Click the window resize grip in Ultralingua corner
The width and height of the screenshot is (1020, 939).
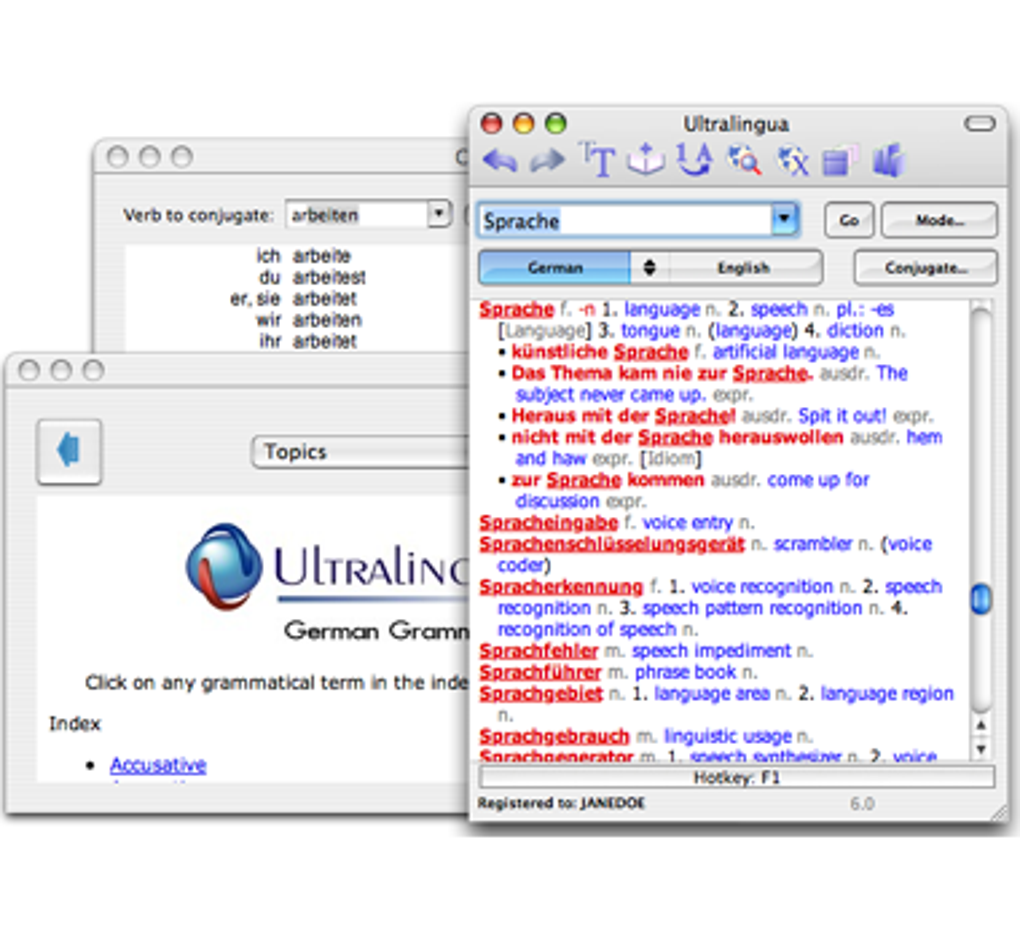999,812
